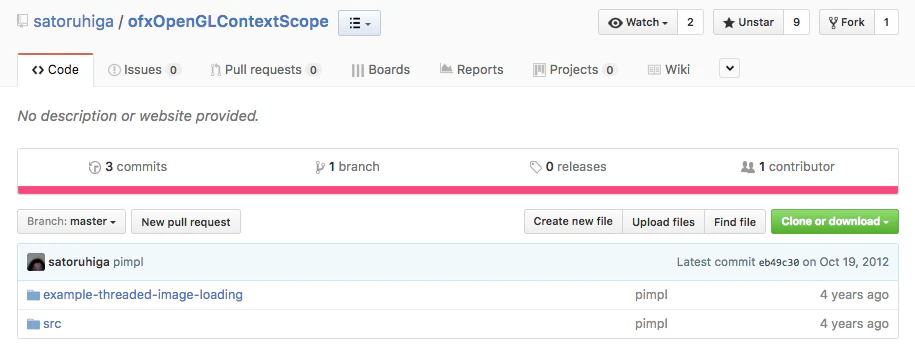Open the Clone or download dropdown
915x361 pixels.
(834, 222)
